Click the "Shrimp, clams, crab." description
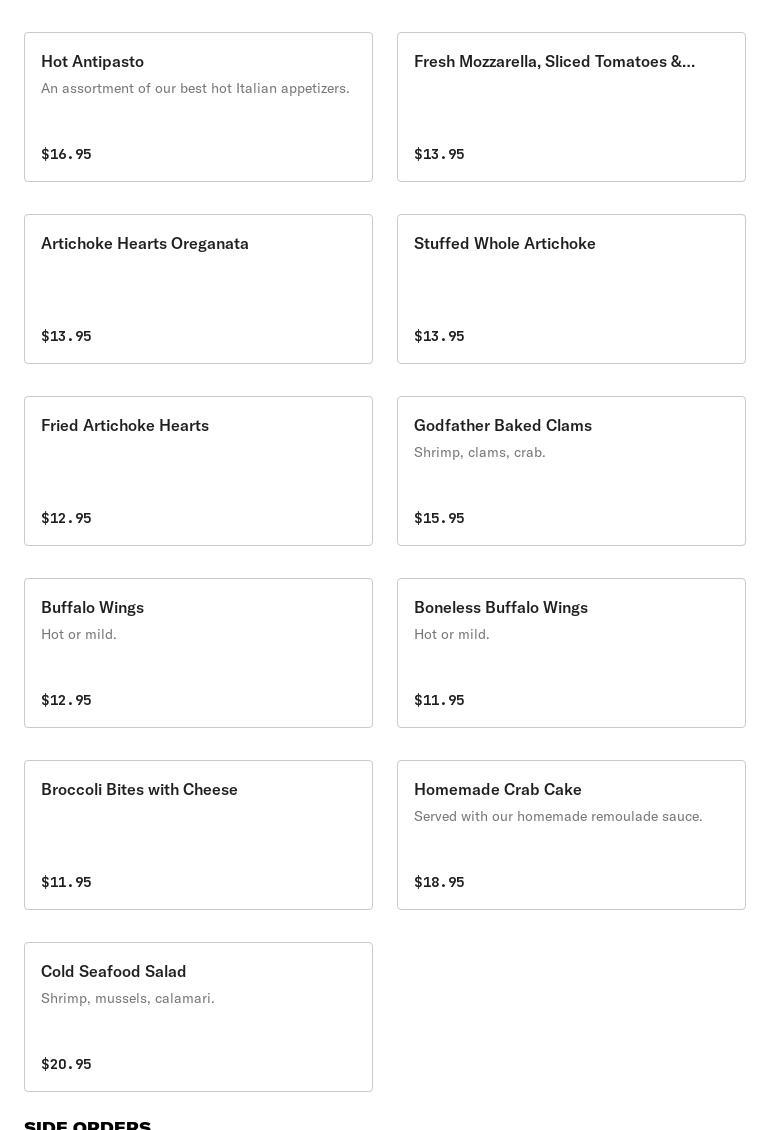This screenshot has height=1130, width=770. click(x=479, y=452)
